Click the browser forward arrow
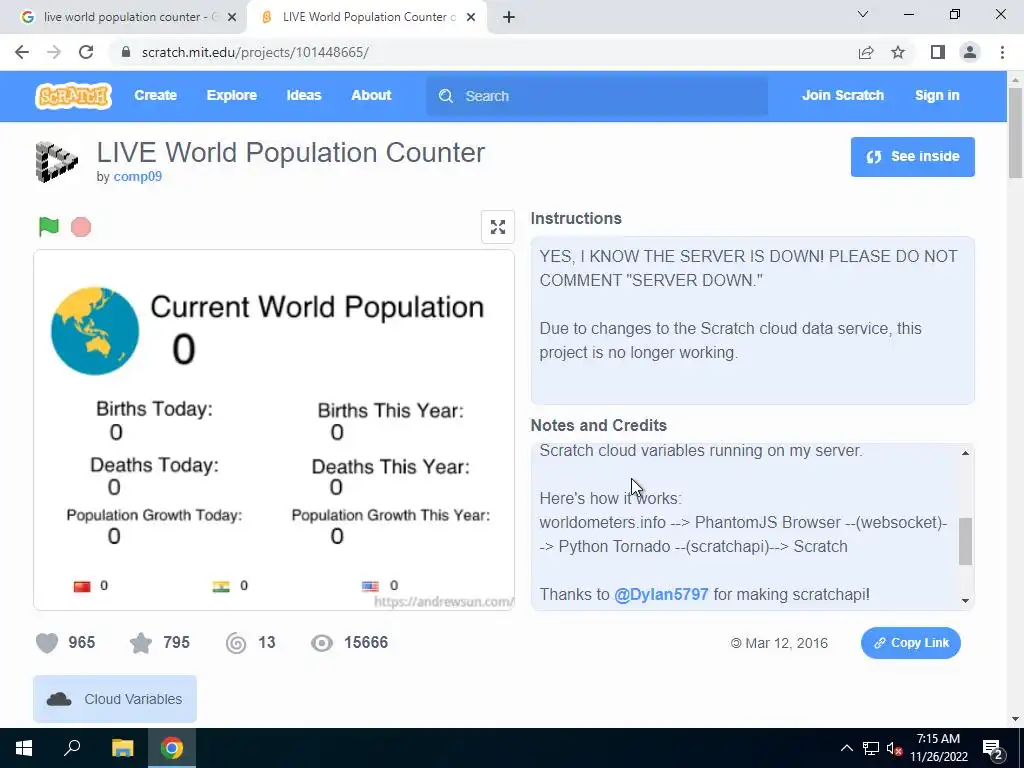This screenshot has height=768, width=1024. [54, 52]
